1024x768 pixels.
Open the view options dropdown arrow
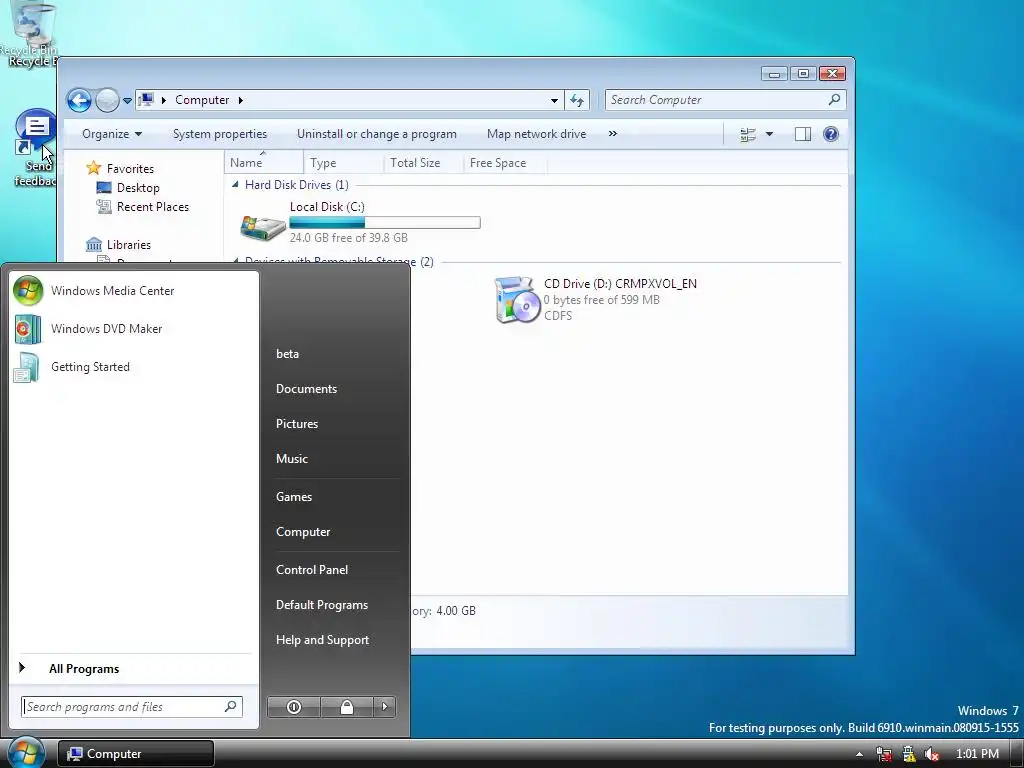pos(769,135)
